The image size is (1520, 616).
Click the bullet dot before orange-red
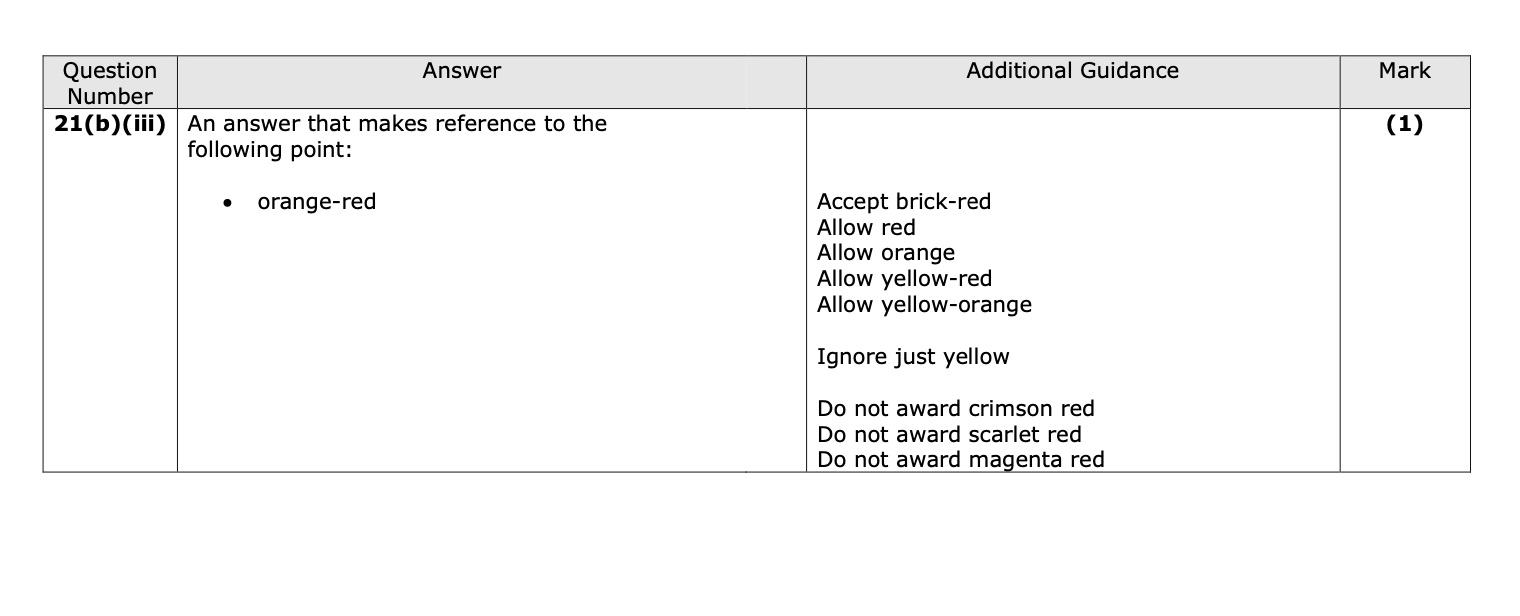[x=230, y=203]
